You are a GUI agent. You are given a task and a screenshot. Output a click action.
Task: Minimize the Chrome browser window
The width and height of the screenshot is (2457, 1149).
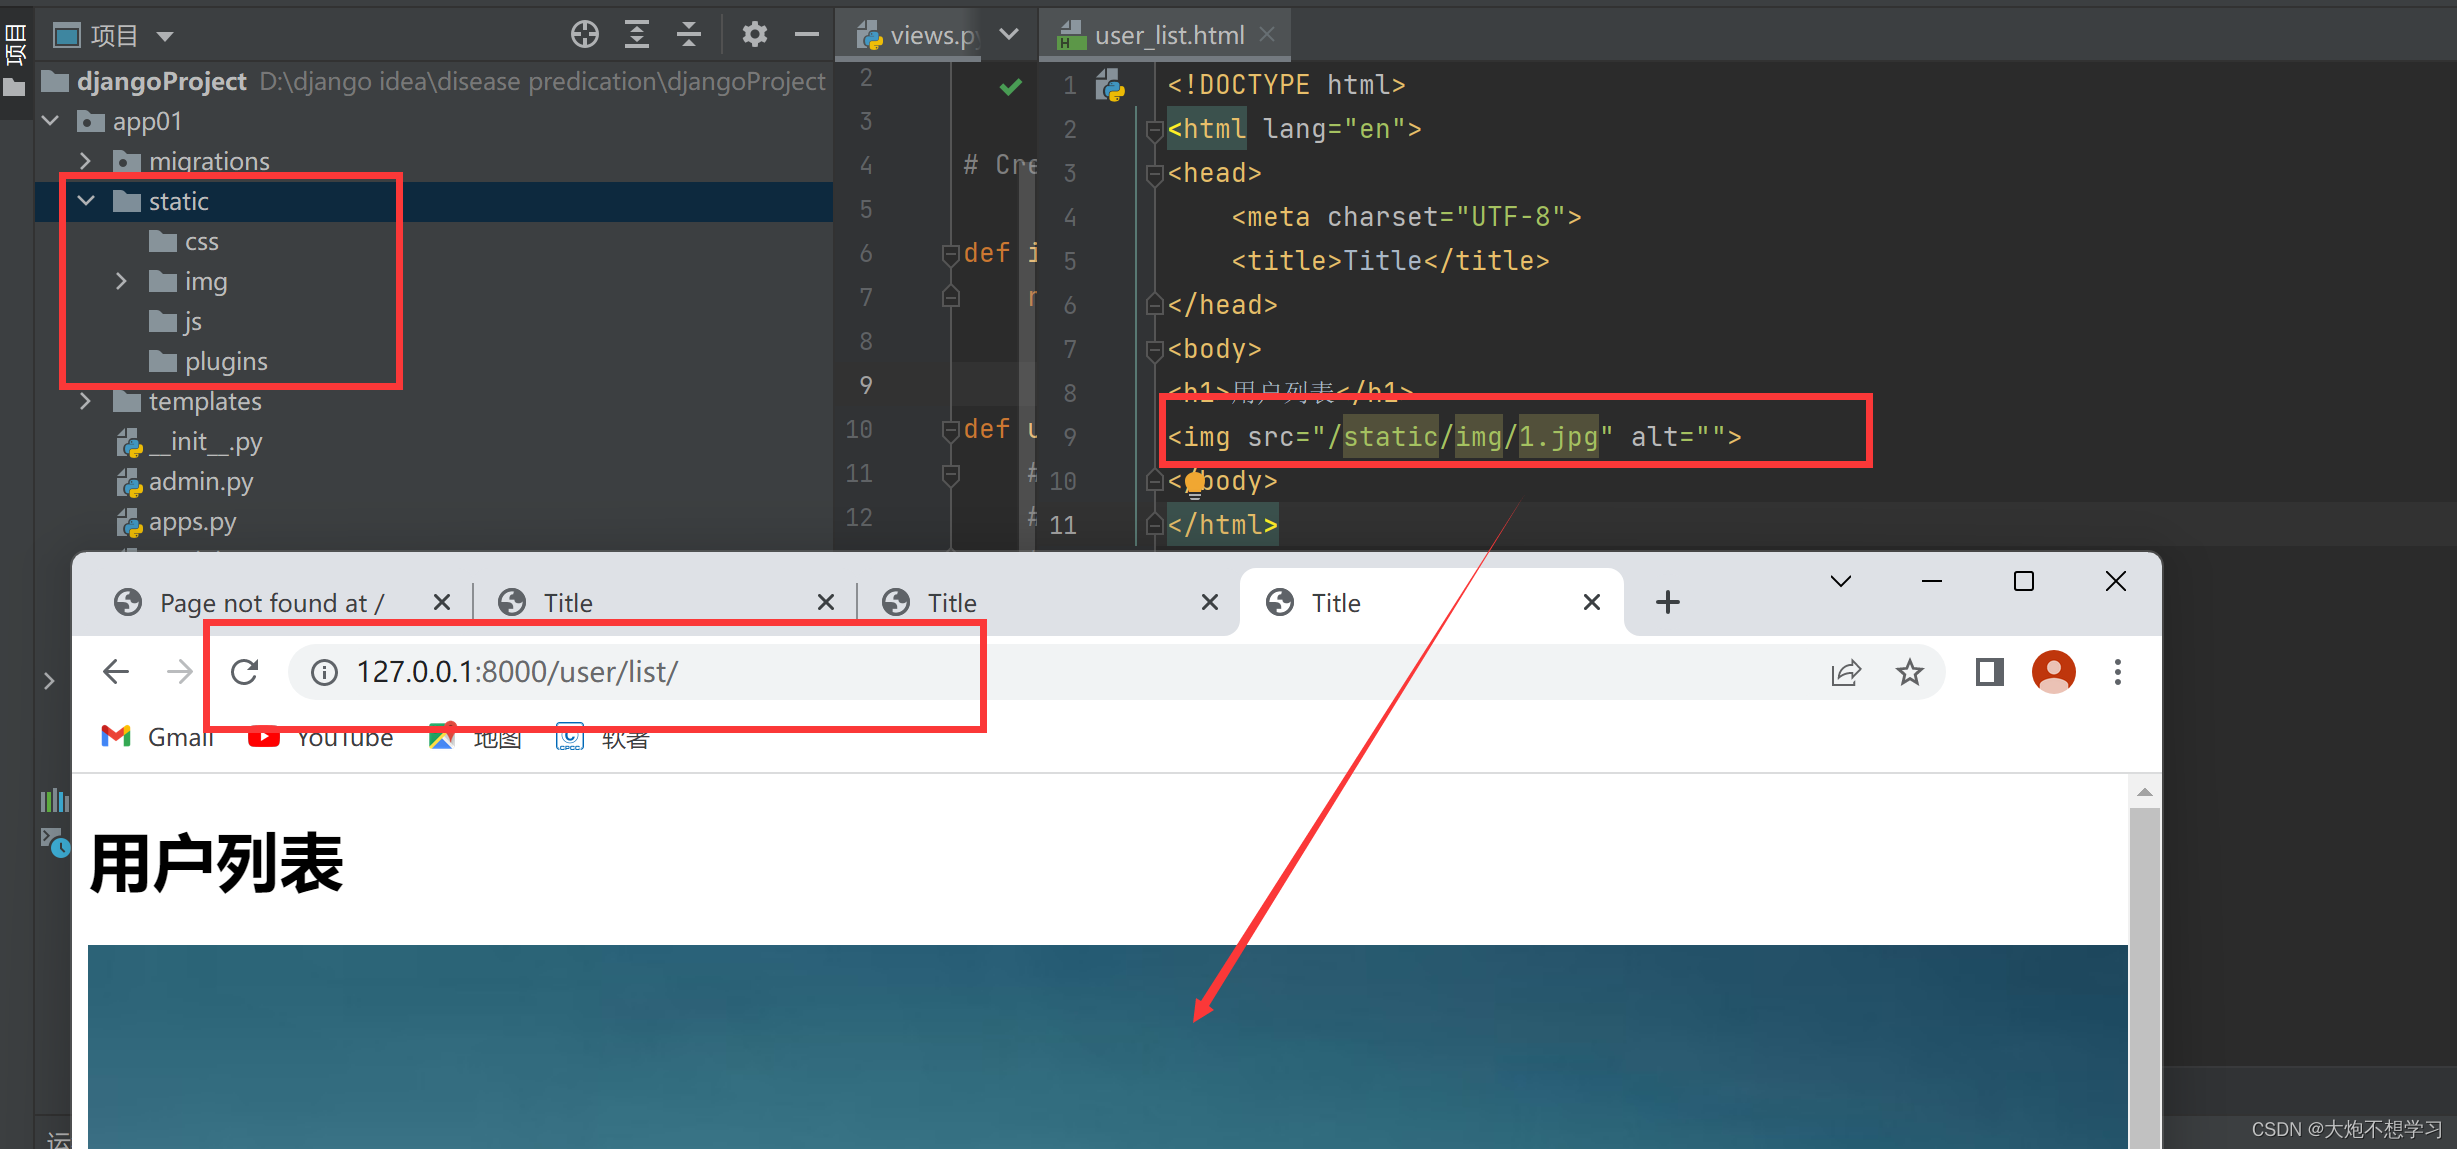1932,581
